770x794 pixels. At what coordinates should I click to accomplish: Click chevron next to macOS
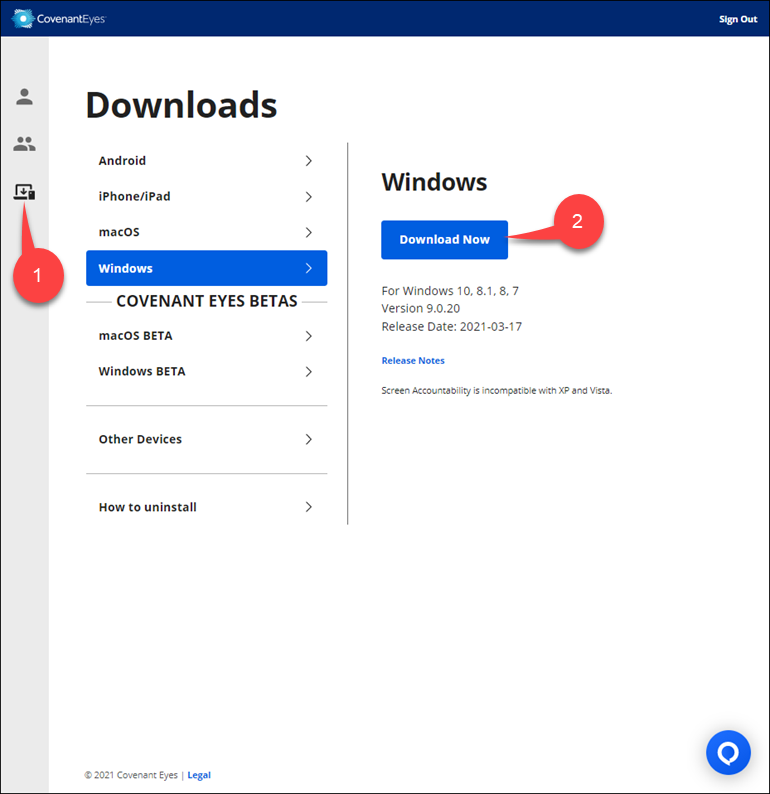coord(308,232)
